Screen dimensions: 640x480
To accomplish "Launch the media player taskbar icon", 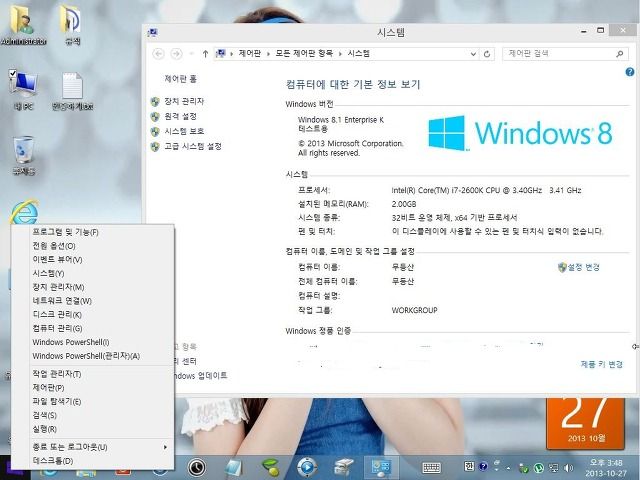I will [307, 468].
